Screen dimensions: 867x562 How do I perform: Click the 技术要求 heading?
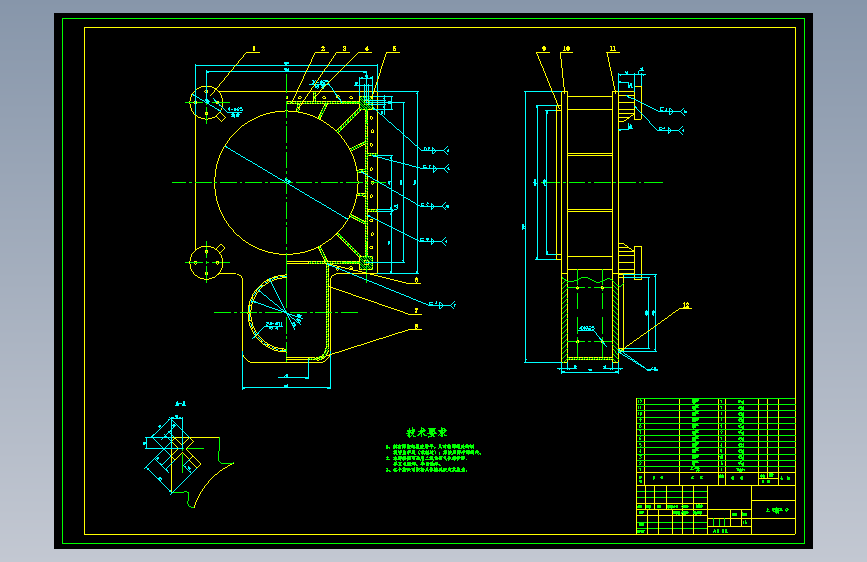point(426,433)
